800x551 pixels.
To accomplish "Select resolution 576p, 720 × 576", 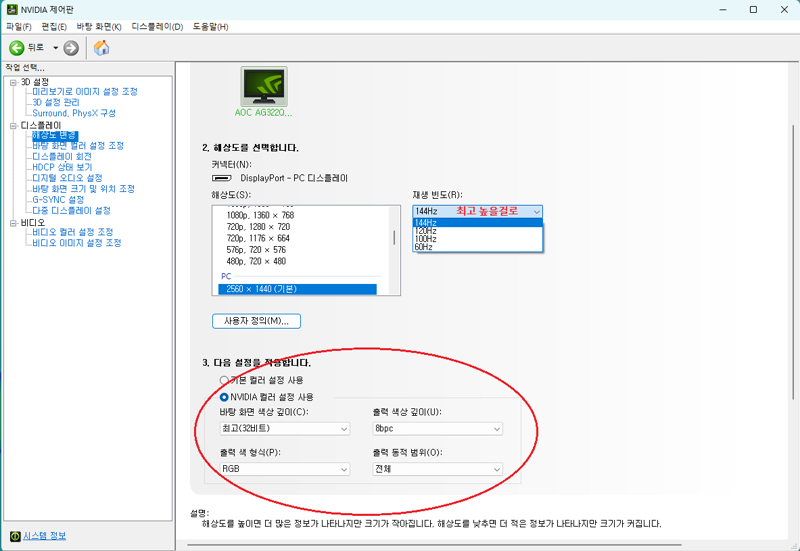I will click(256, 250).
